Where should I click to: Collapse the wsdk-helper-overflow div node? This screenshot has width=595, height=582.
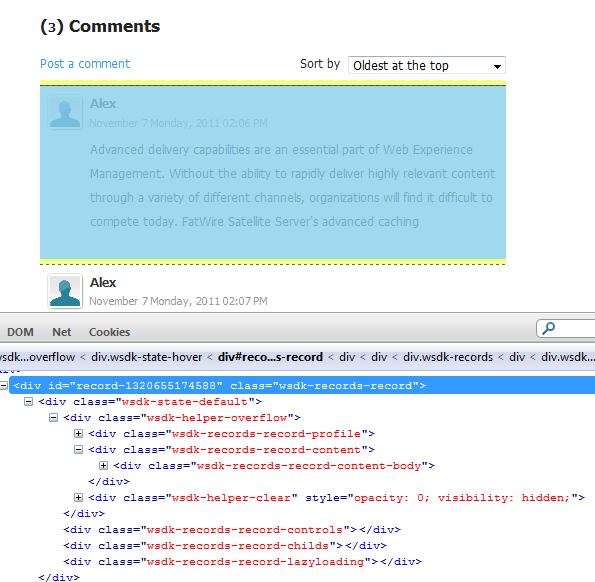(54, 418)
